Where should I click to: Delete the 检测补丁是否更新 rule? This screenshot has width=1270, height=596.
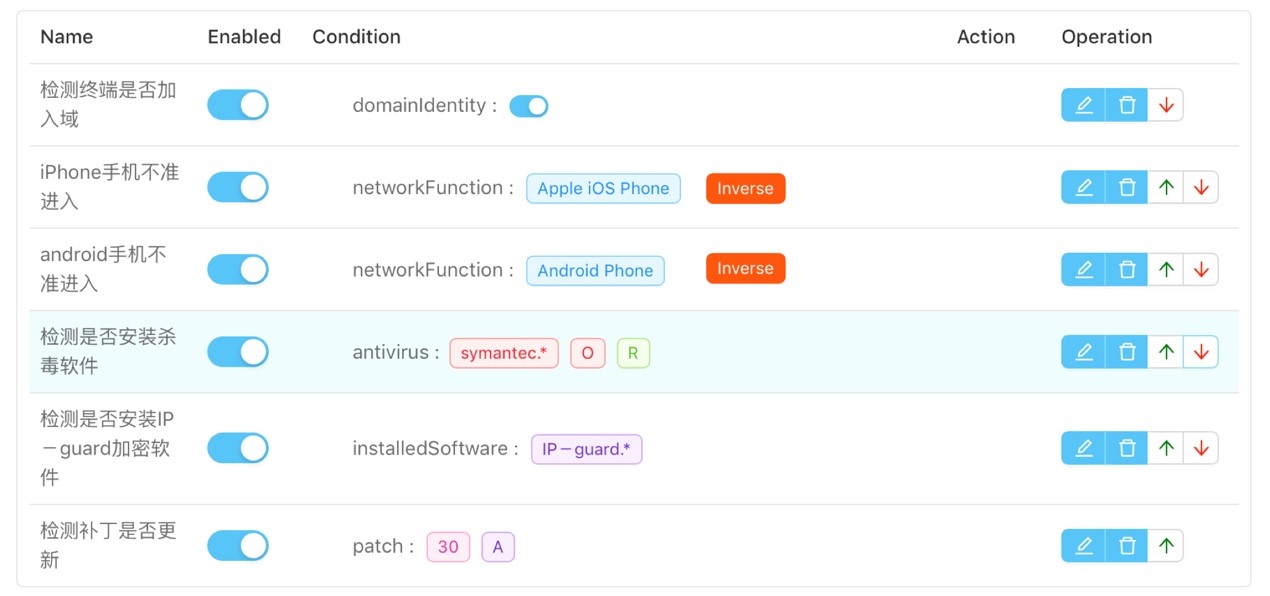1127,546
